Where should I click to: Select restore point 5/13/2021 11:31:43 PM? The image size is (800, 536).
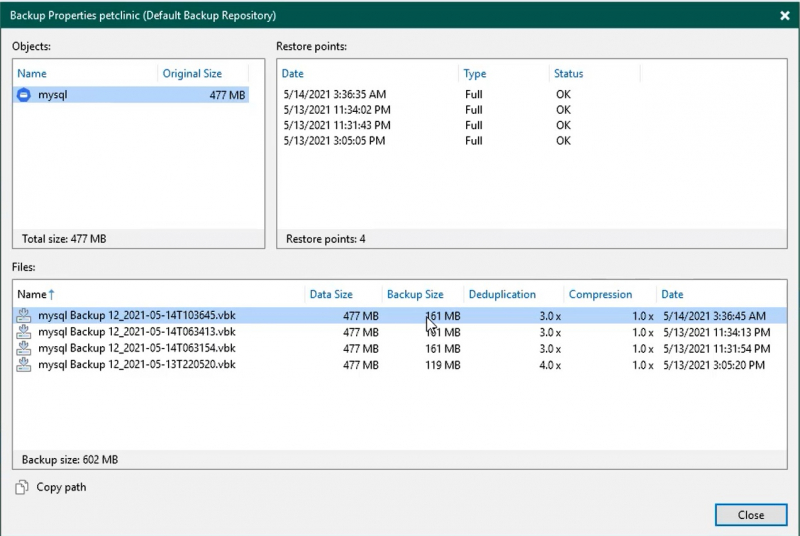pyautogui.click(x=337, y=125)
